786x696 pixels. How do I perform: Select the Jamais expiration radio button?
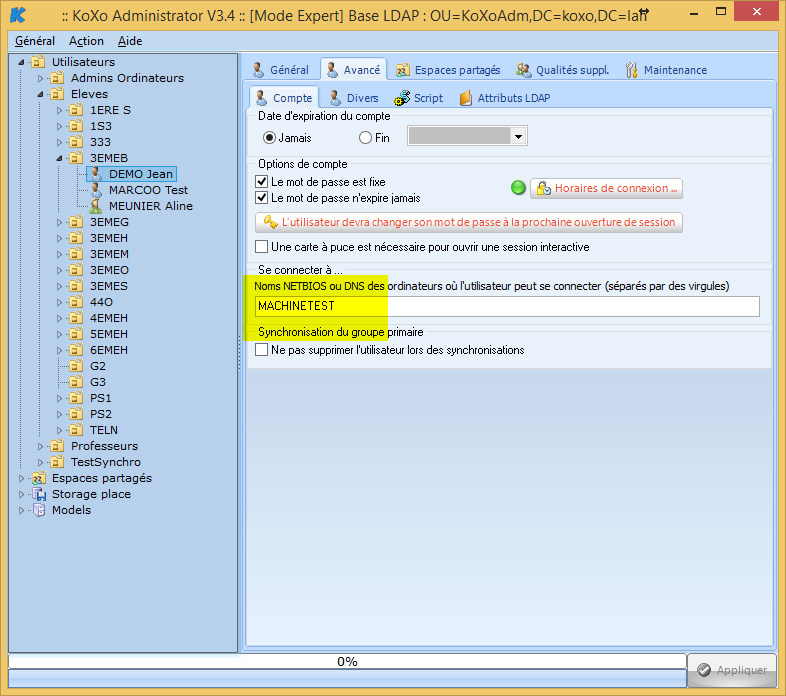[x=269, y=137]
